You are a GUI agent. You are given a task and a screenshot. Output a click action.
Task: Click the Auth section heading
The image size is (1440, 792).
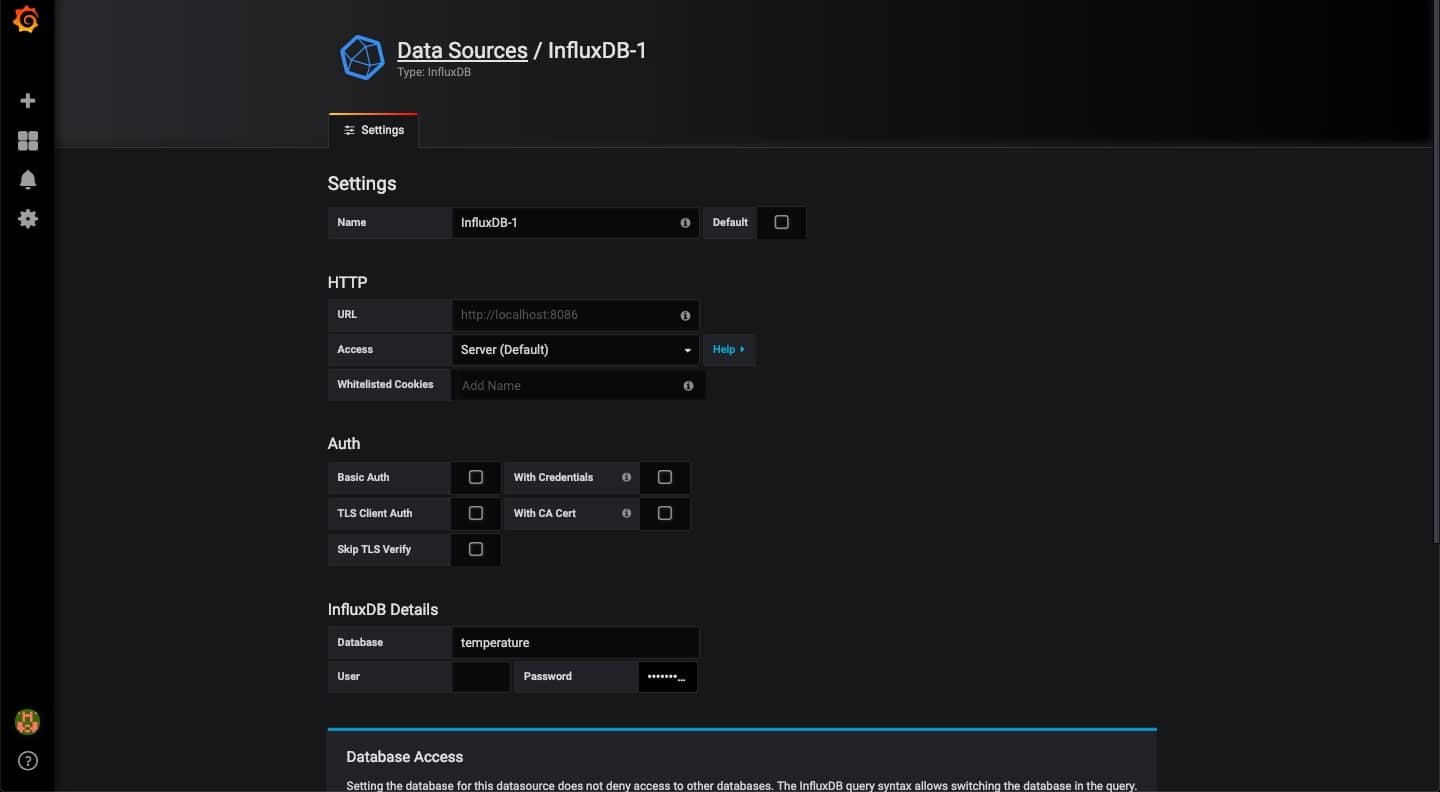(x=344, y=443)
